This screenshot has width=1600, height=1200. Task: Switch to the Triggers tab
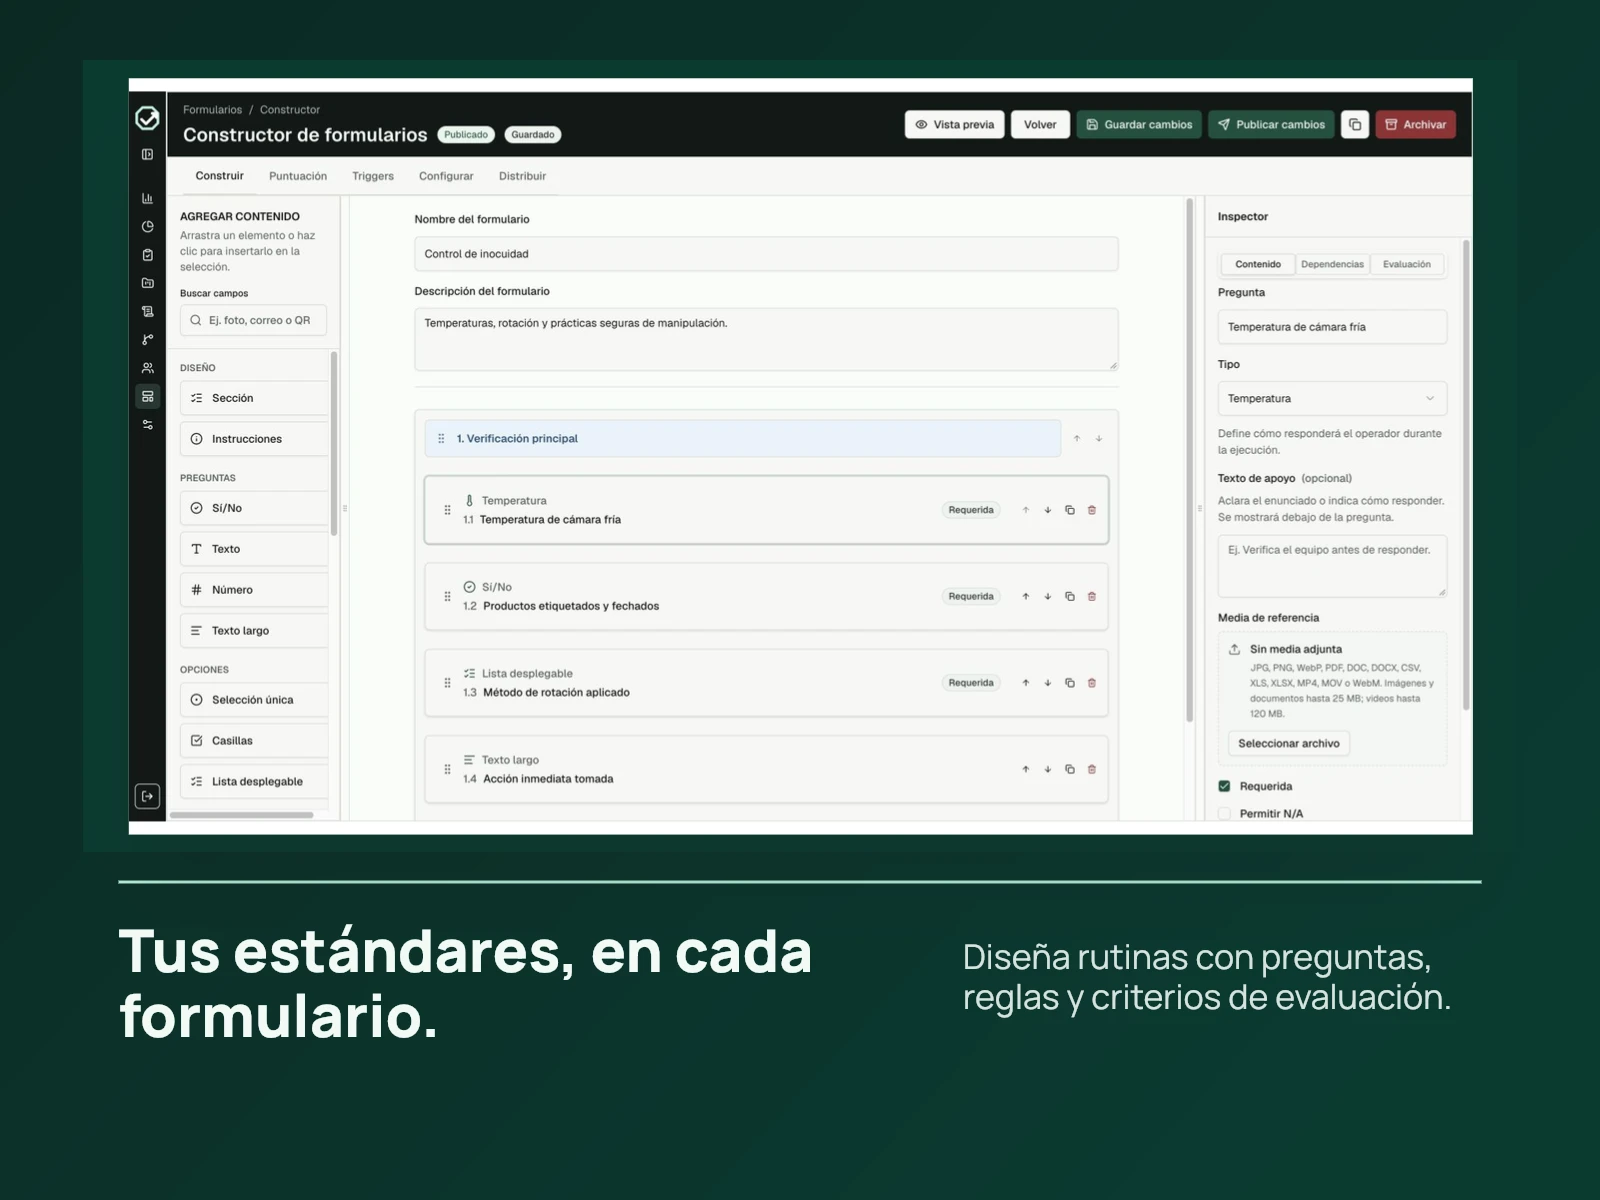tap(373, 176)
